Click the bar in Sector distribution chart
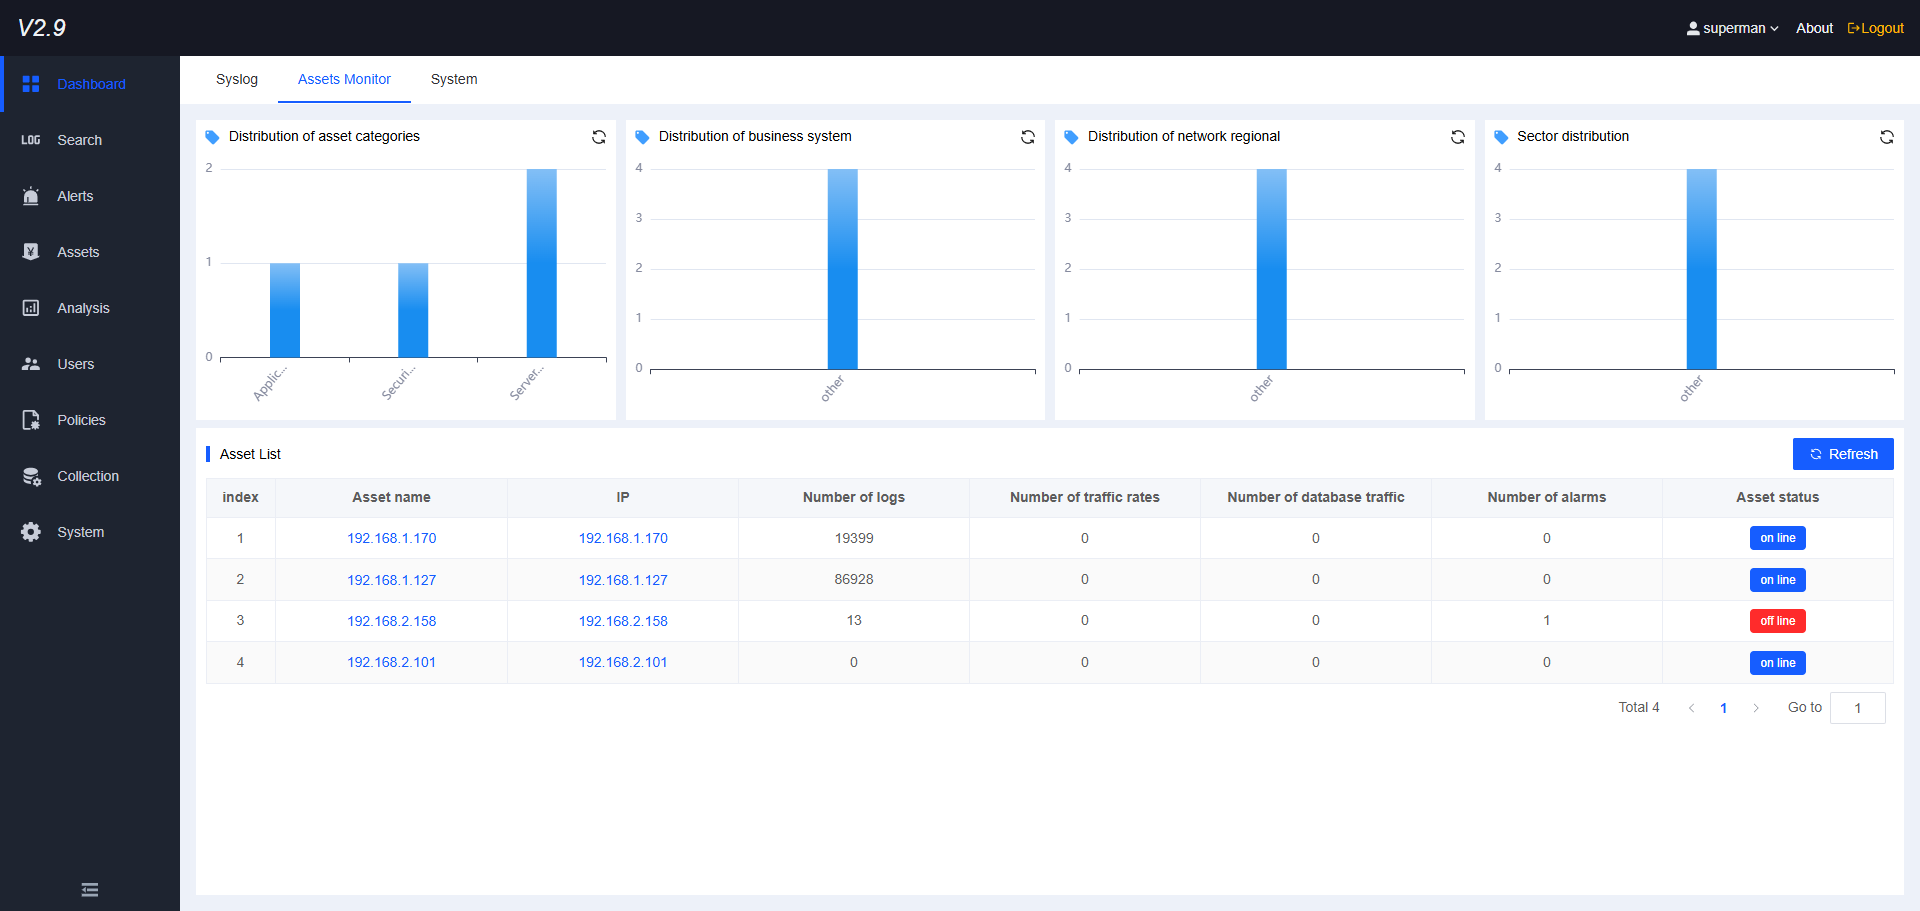 point(1702,269)
